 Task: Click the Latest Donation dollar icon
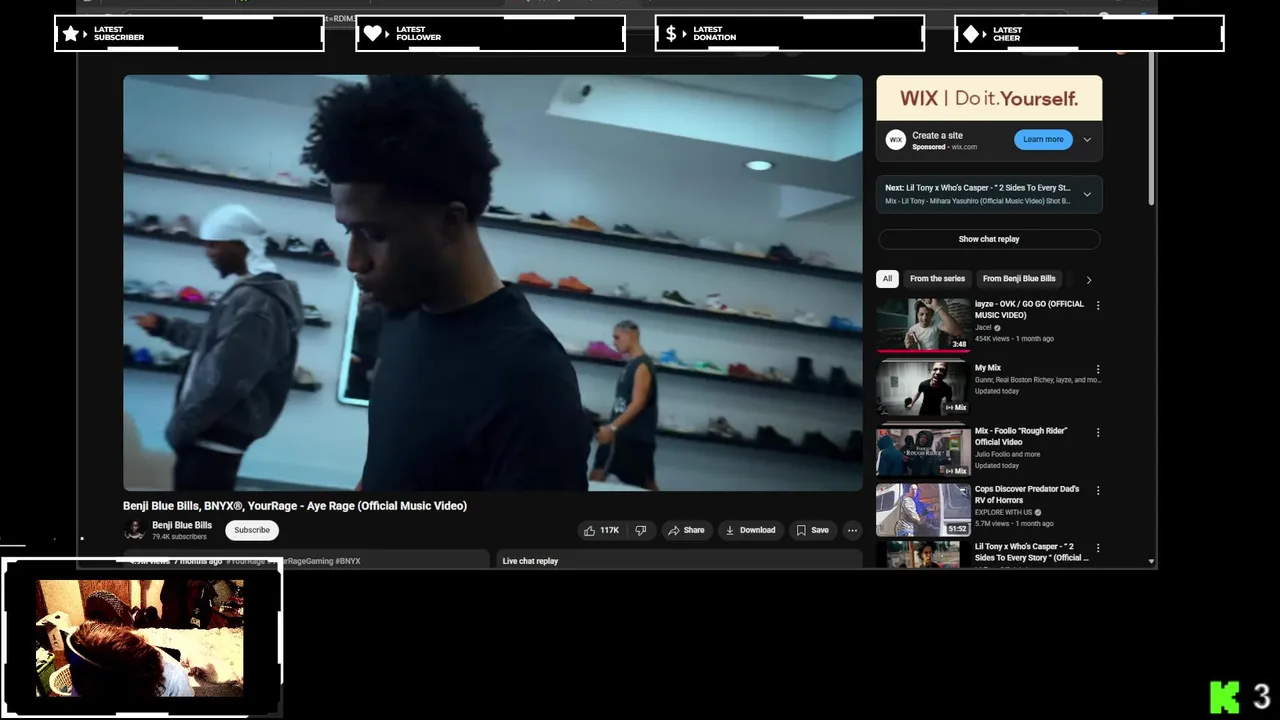click(672, 33)
